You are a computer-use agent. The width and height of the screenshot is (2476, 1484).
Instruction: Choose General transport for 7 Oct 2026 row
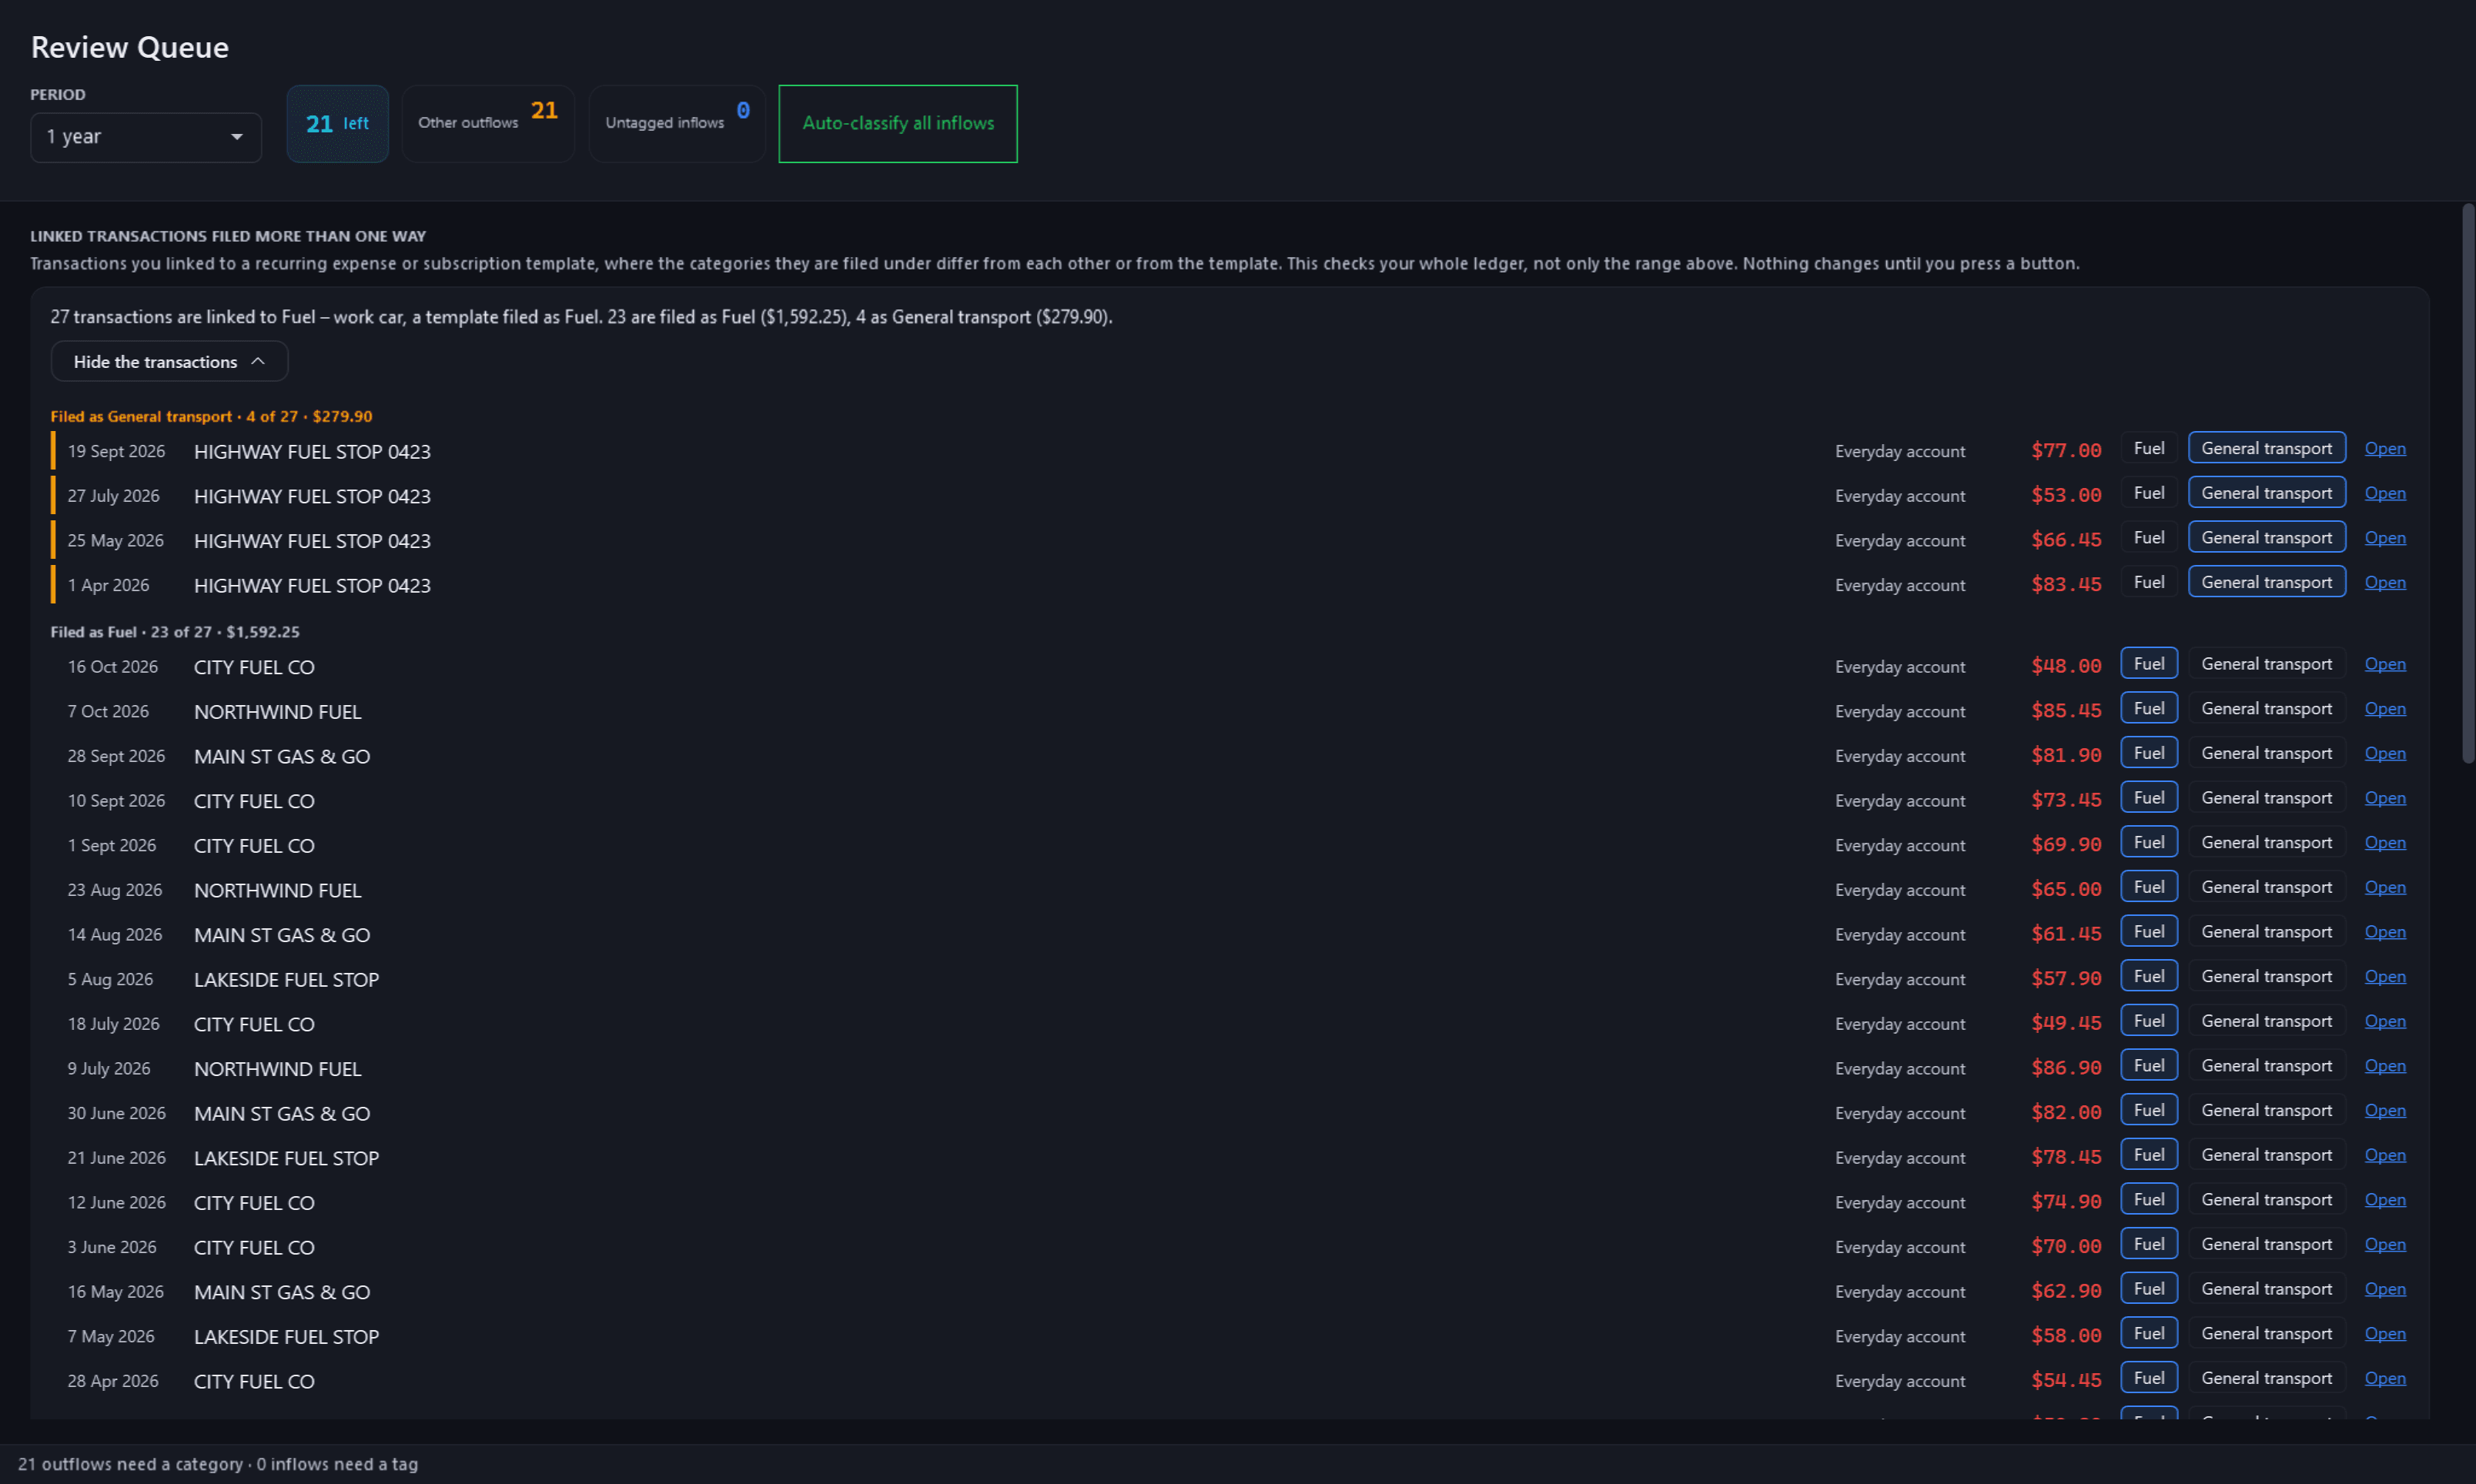click(x=2266, y=709)
